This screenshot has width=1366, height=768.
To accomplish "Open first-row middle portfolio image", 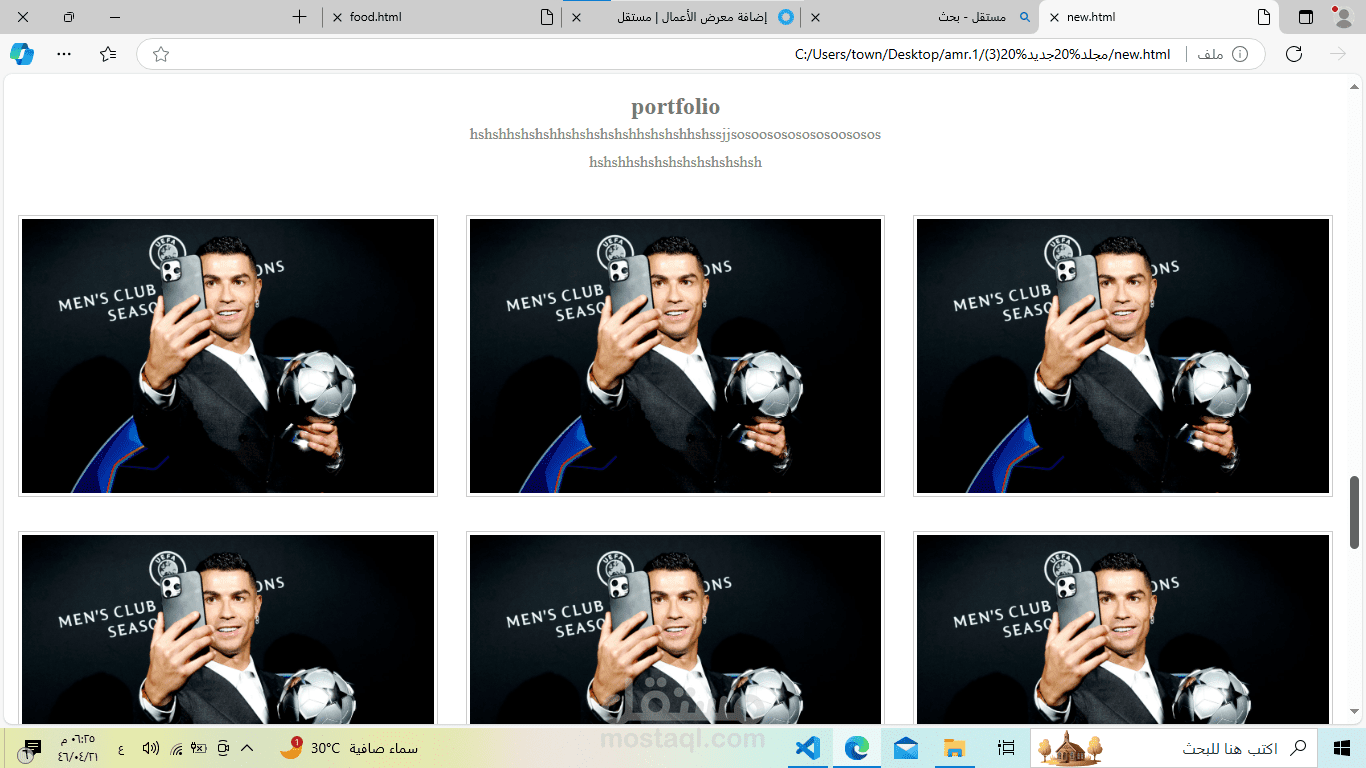I will (675, 356).
